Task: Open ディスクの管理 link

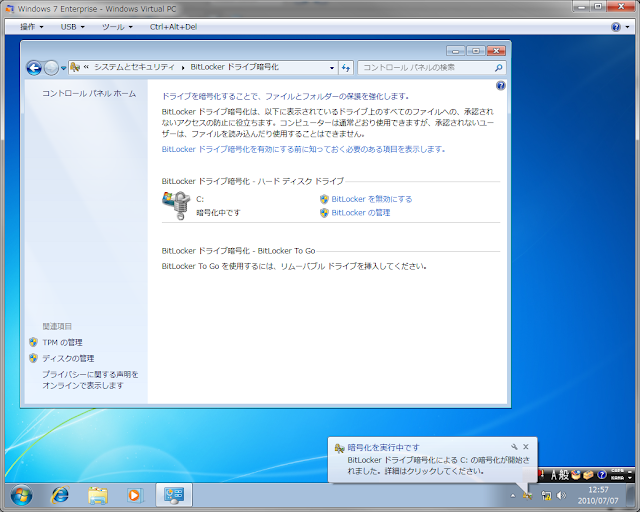Action: click(x=68, y=358)
